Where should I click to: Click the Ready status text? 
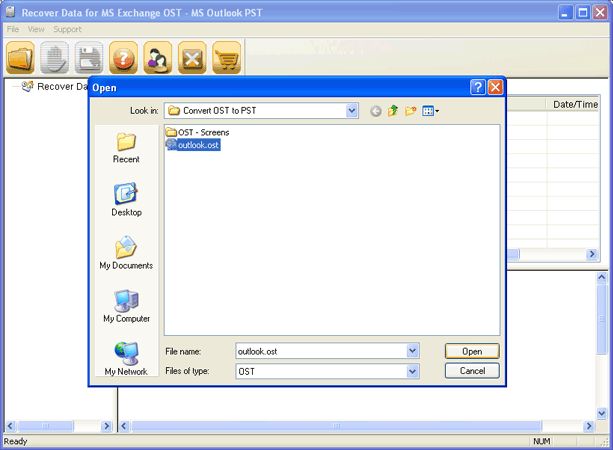tap(15, 441)
